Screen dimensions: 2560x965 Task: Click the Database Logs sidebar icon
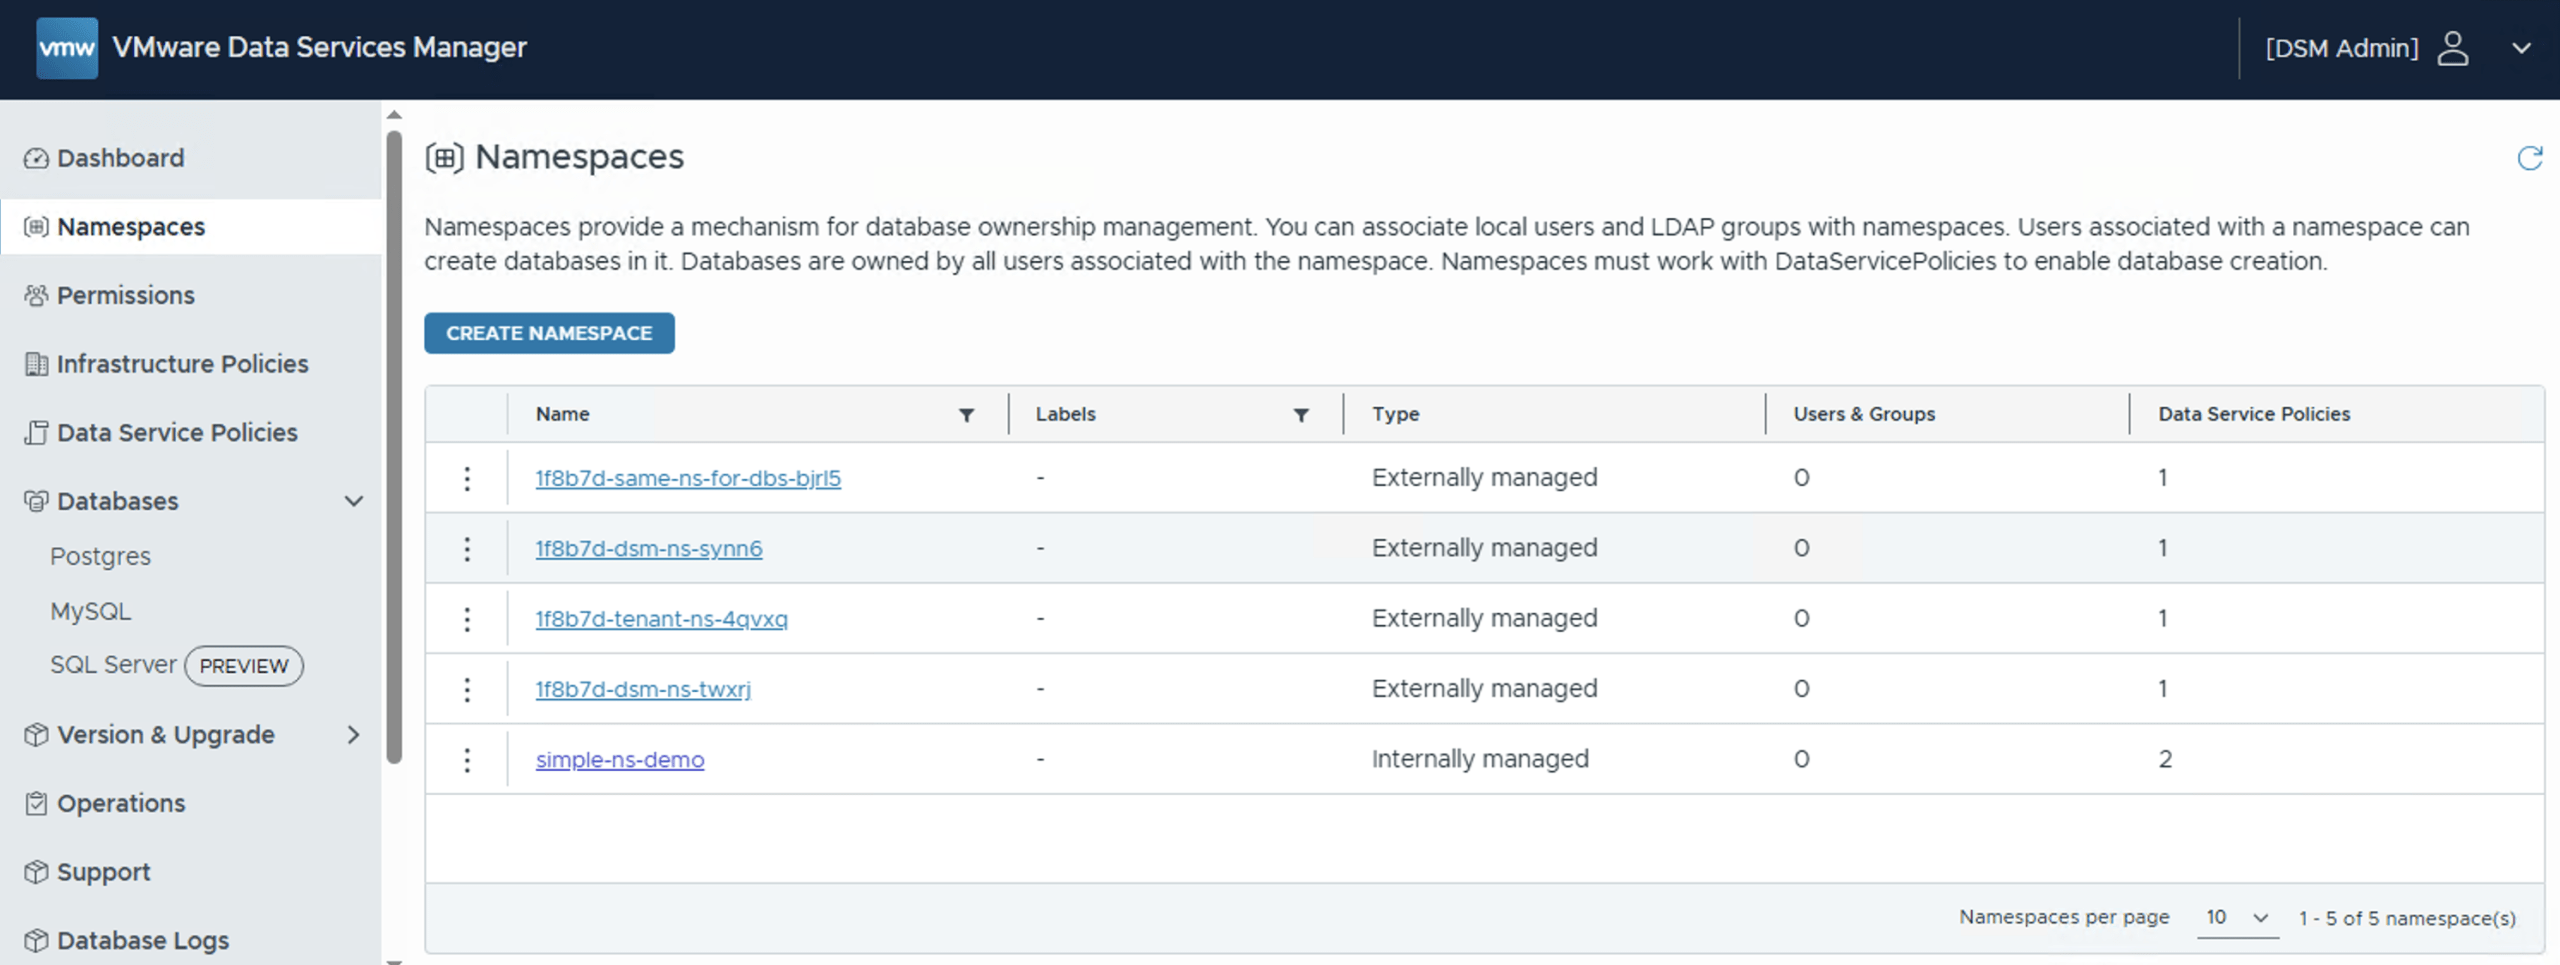tap(36, 941)
